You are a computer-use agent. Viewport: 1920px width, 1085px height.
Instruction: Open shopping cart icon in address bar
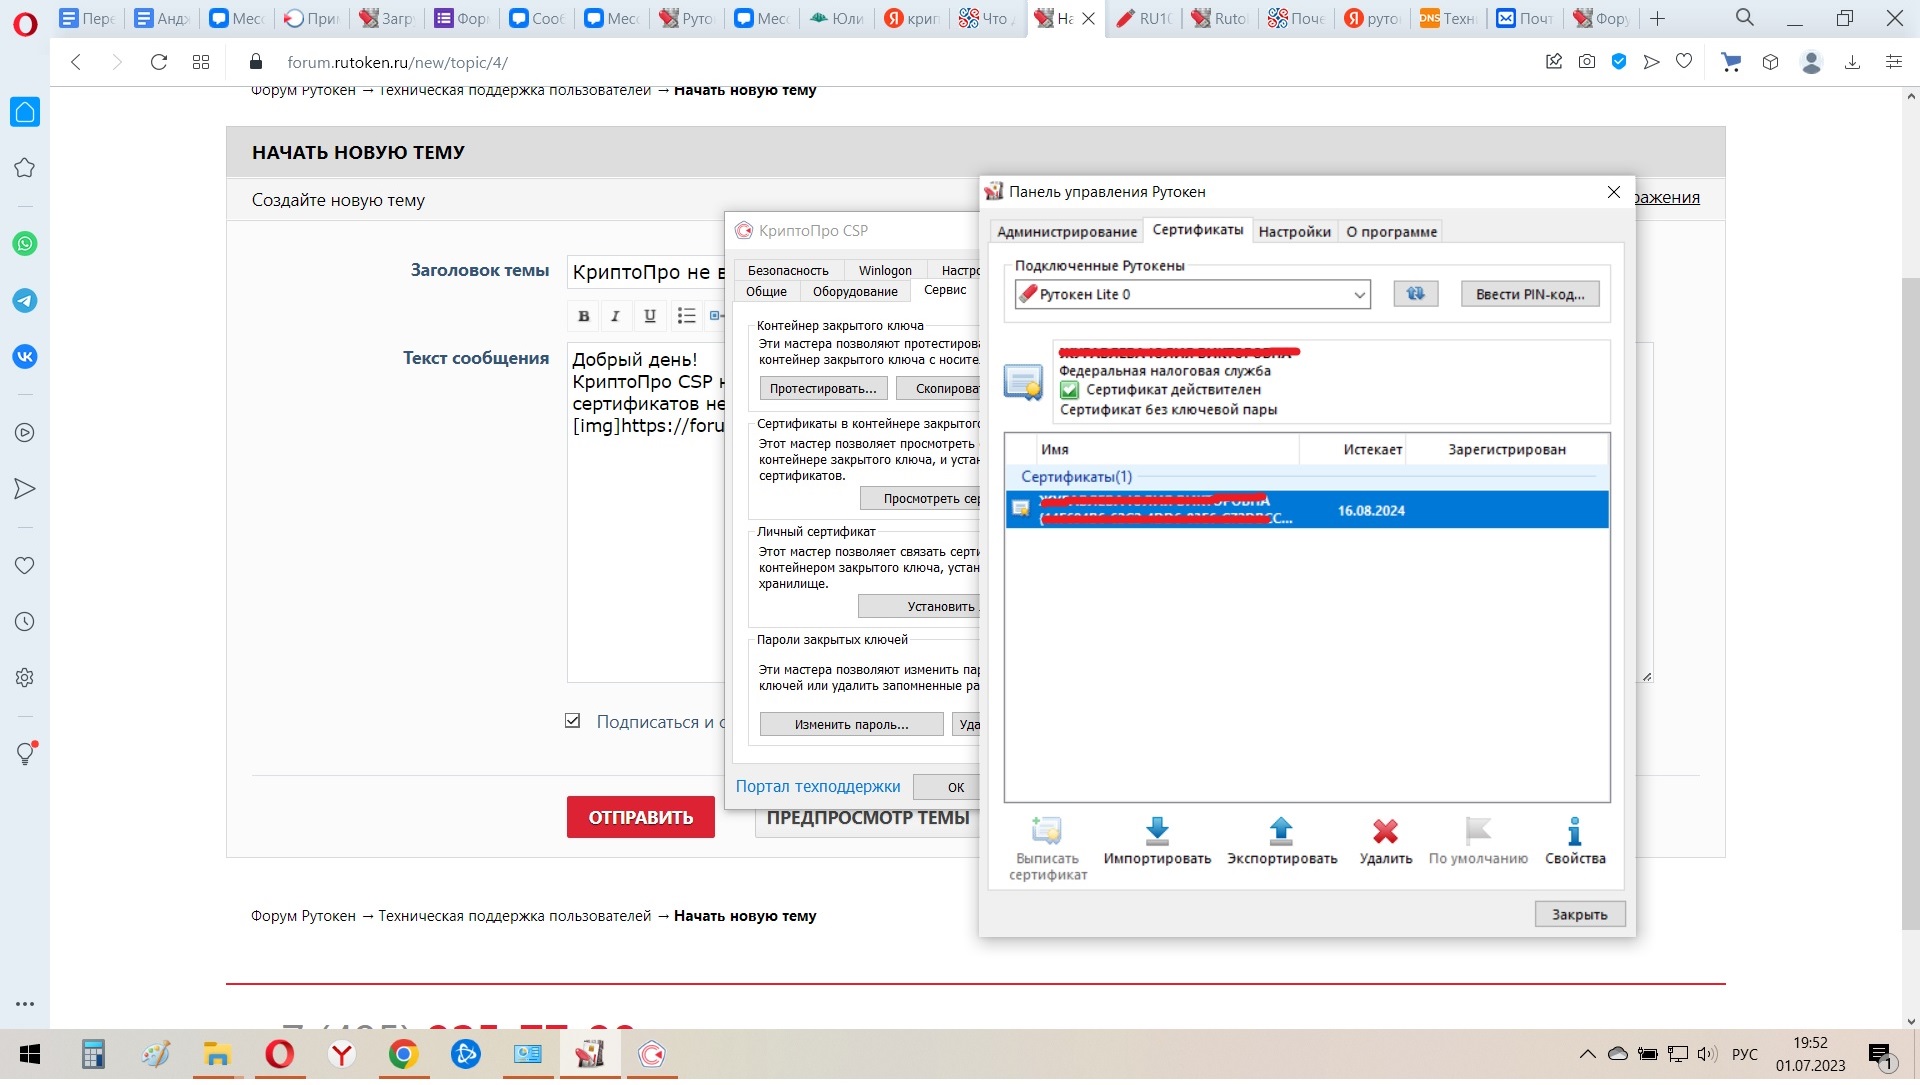pos(1731,62)
